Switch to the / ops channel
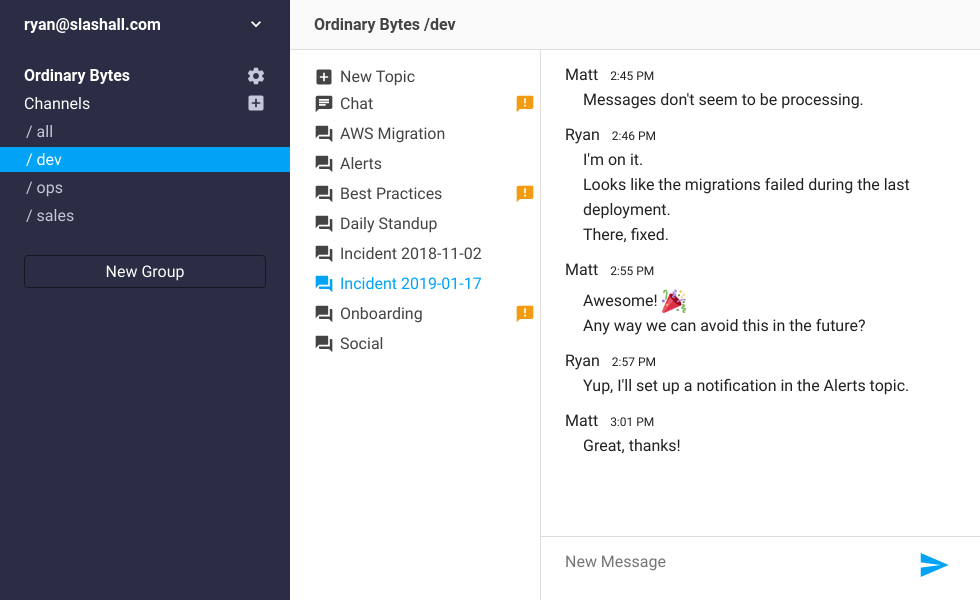 (145, 188)
